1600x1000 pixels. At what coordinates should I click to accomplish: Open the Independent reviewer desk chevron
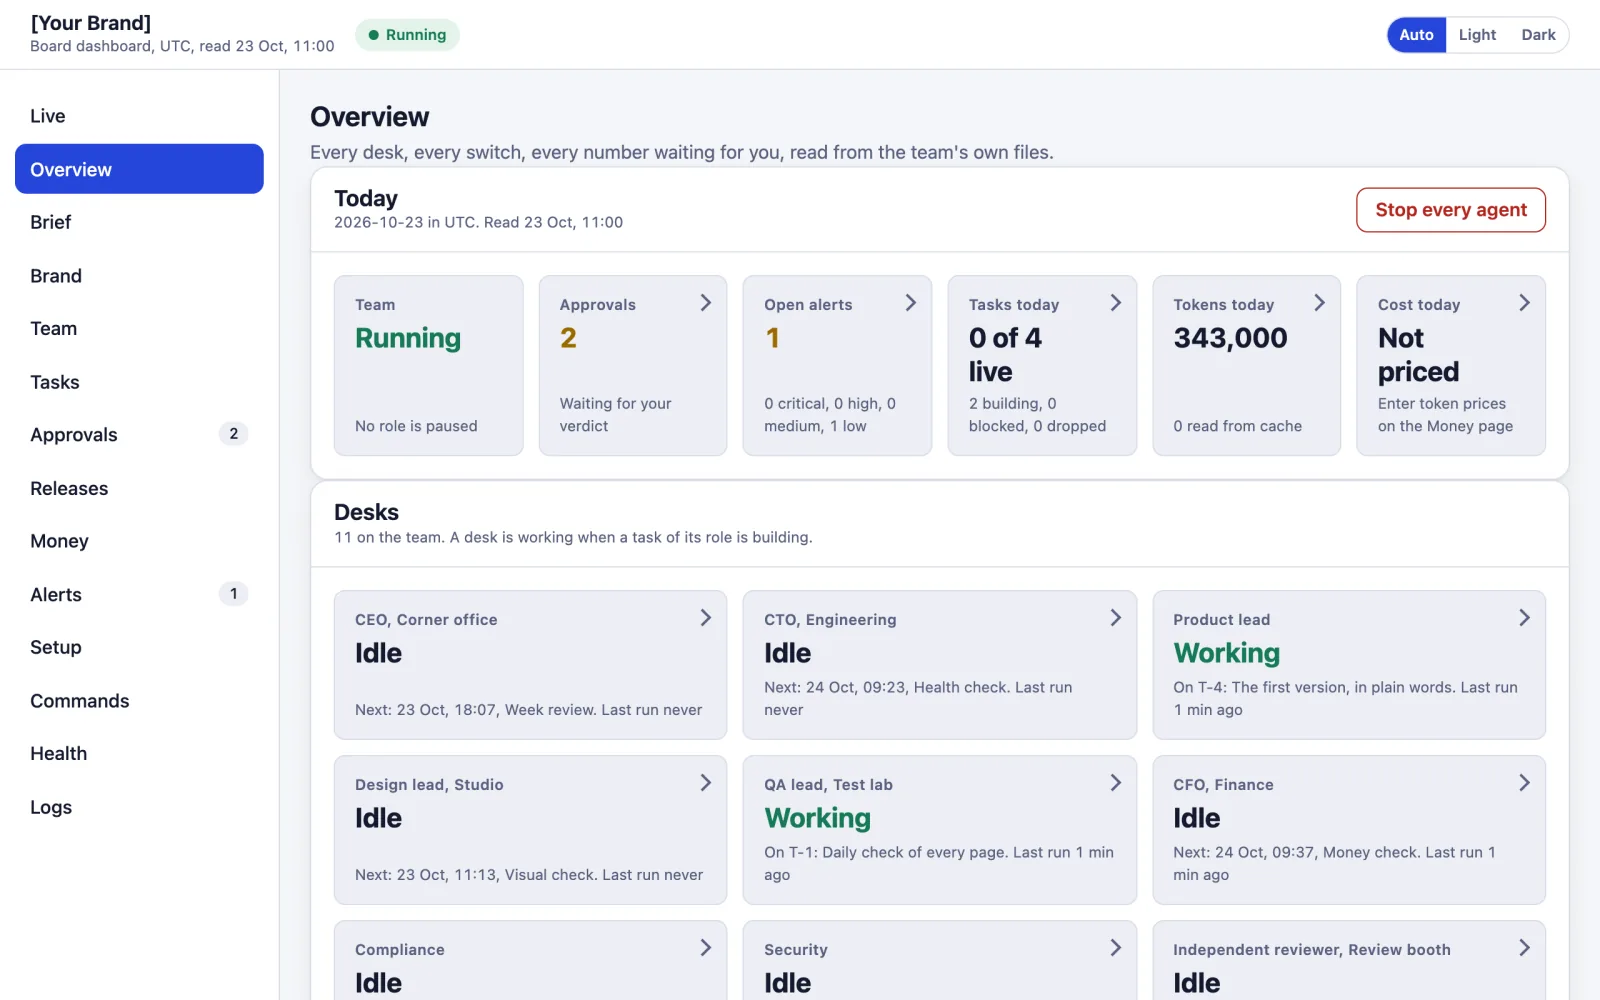tap(1524, 948)
